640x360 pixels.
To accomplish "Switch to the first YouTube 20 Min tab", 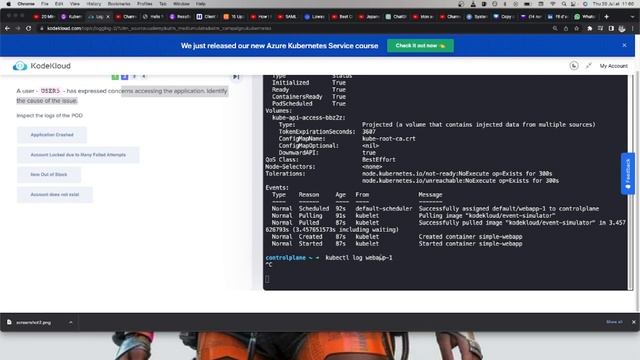I will click(x=44, y=17).
